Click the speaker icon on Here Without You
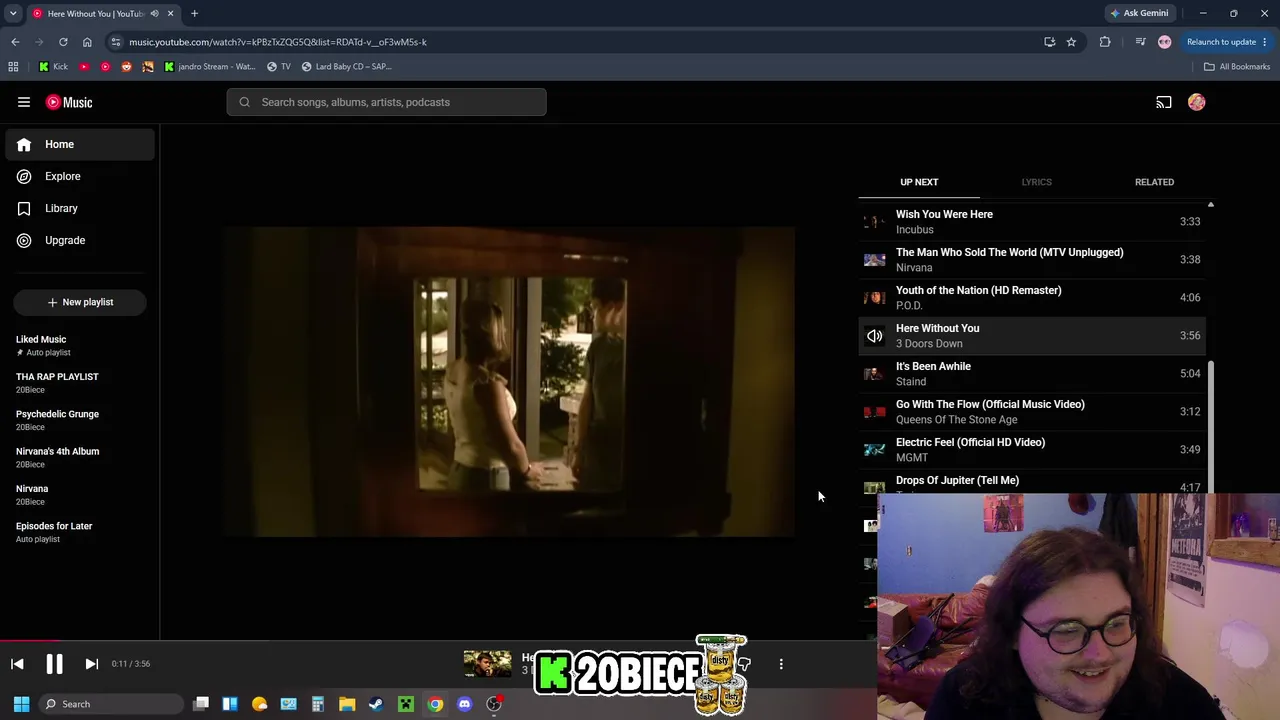The height and width of the screenshot is (720, 1280). click(x=875, y=336)
